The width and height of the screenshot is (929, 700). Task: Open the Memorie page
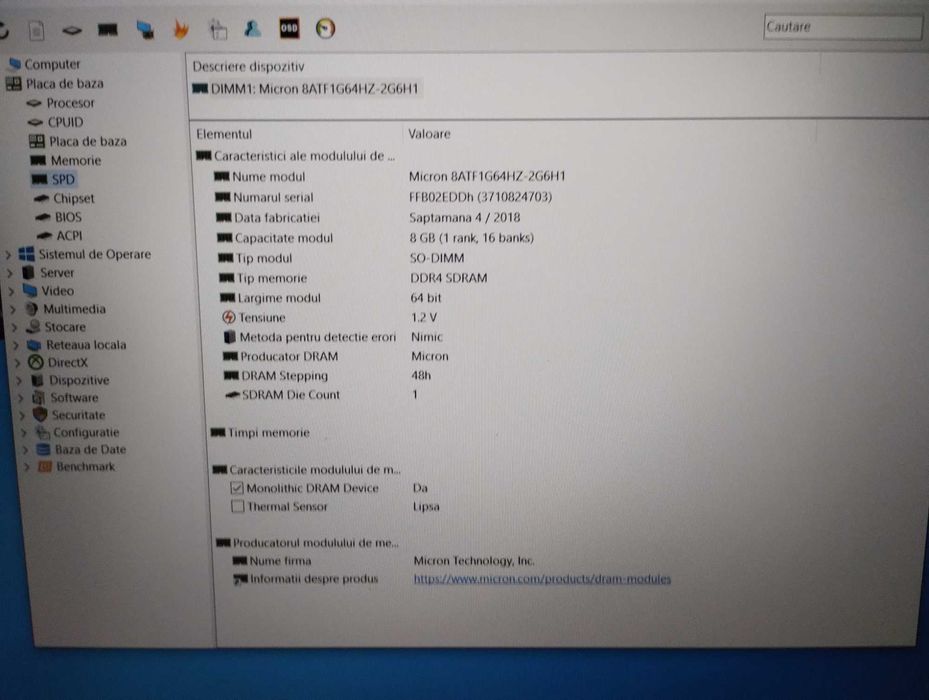[x=66, y=161]
